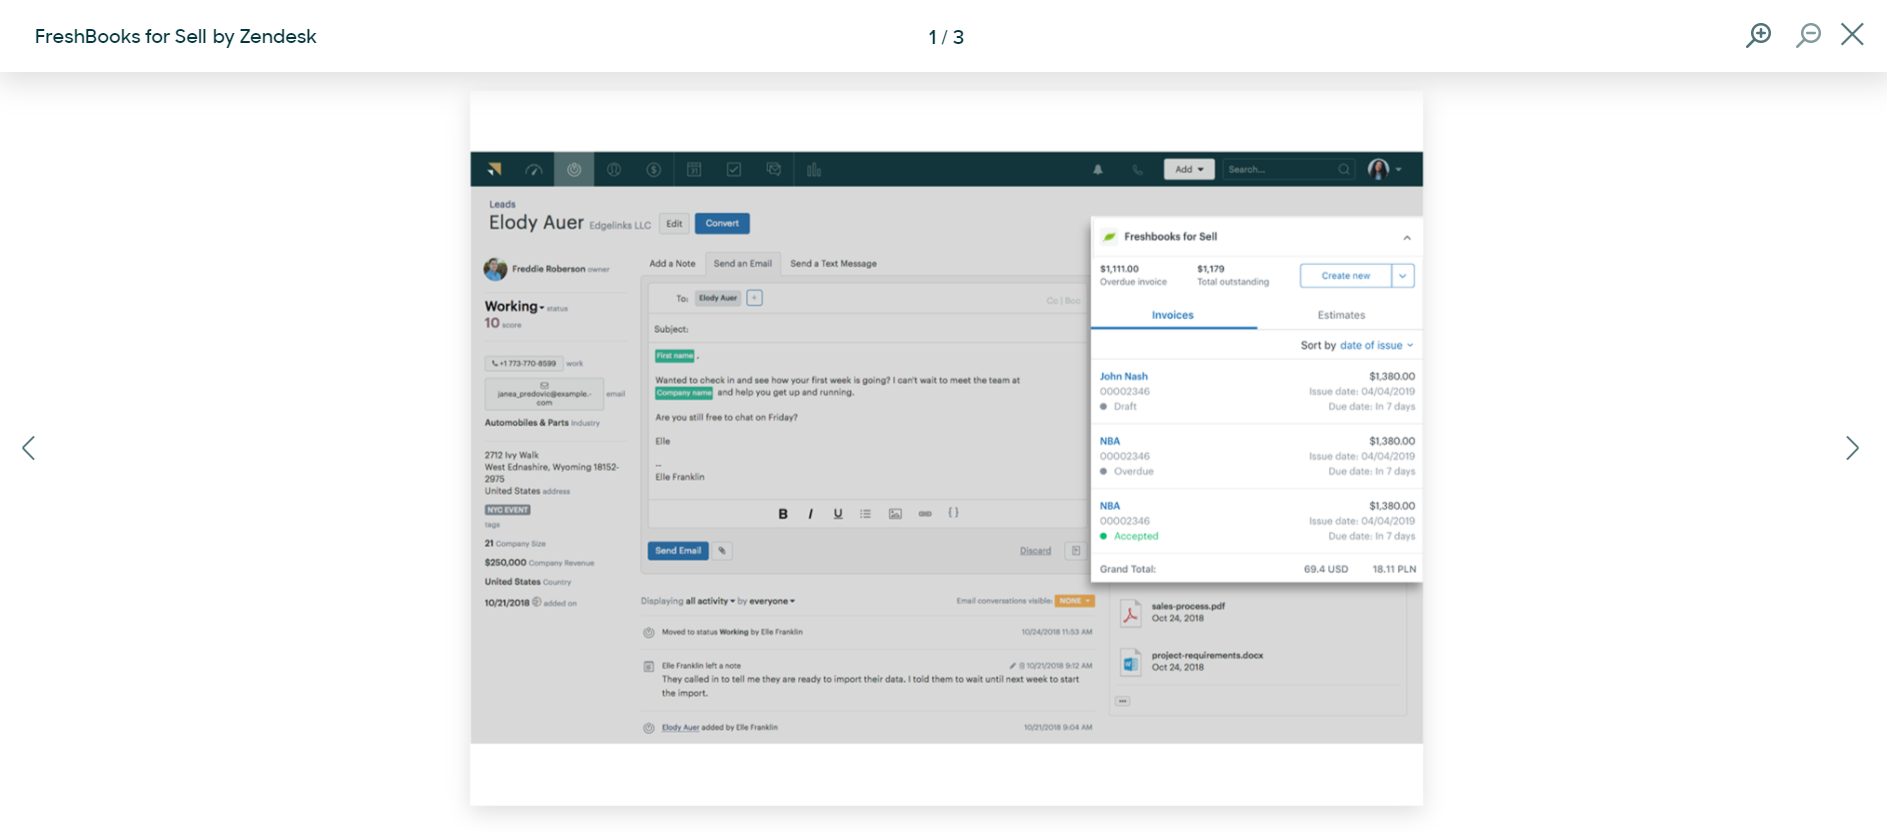Add a recipient with the plus button
Viewport: 1887px width, 832px height.
click(755, 298)
